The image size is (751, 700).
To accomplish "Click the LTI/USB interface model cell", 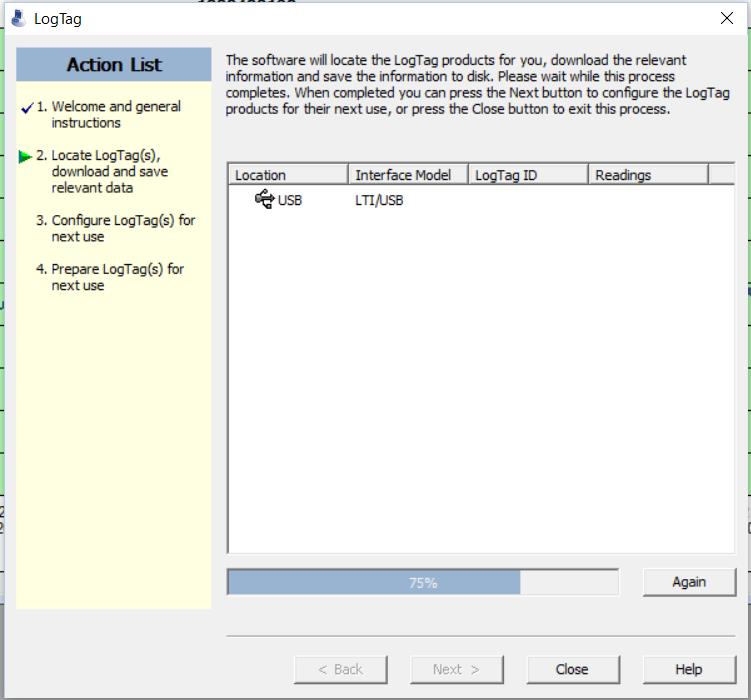I will (x=379, y=200).
